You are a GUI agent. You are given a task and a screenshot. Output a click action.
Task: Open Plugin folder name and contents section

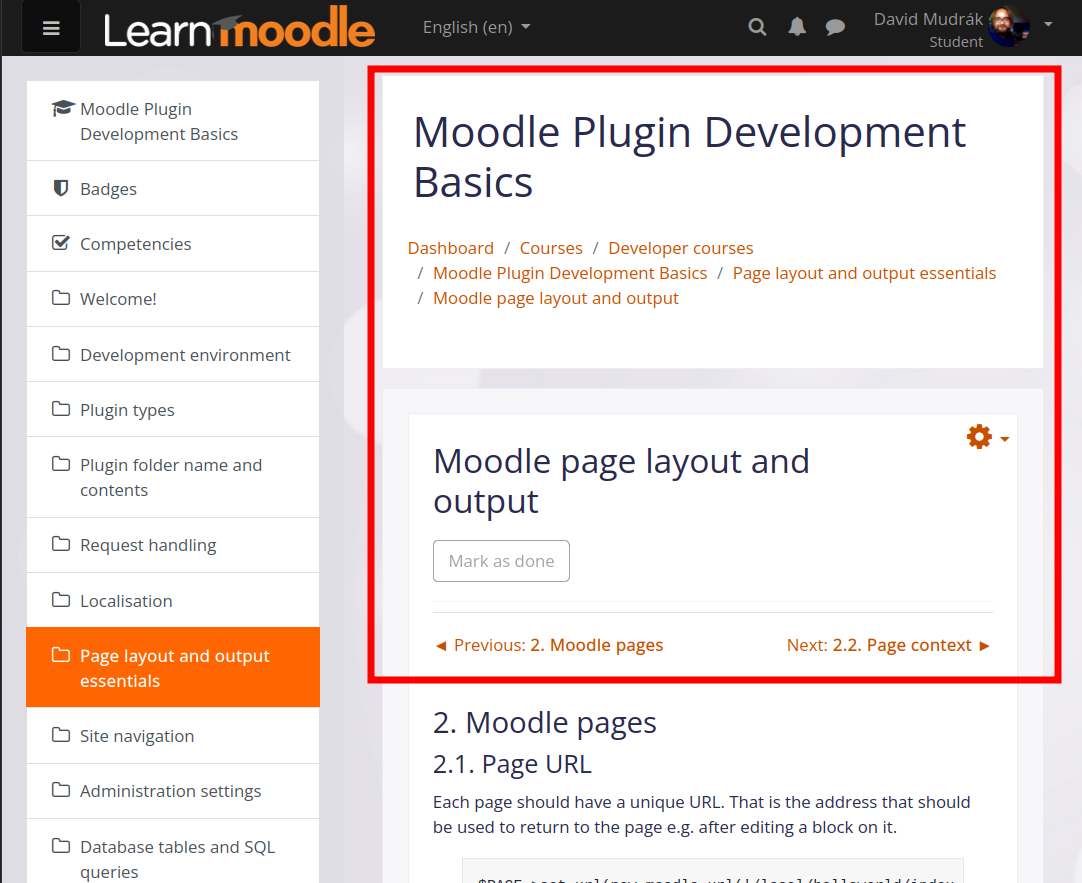click(173, 477)
